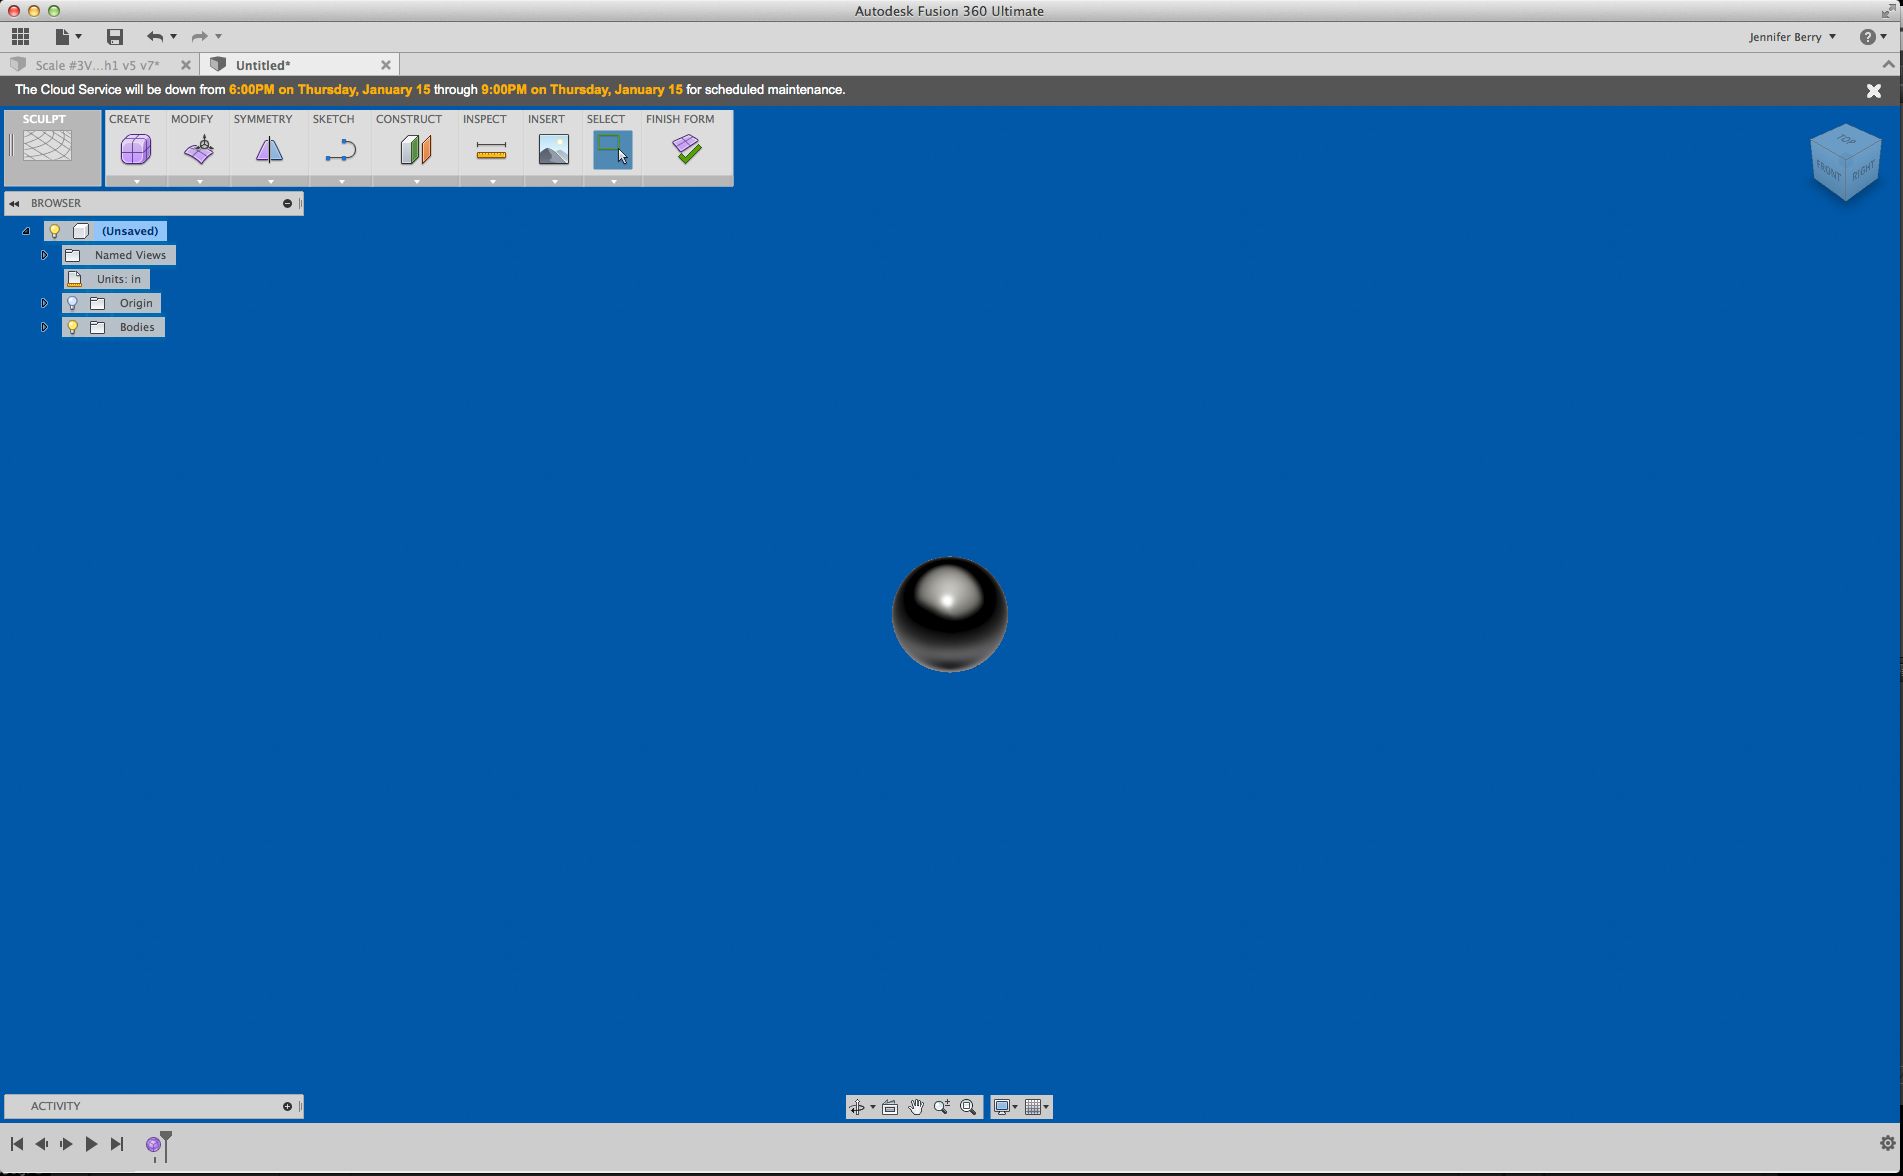The image size is (1903, 1176).
Task: Select the Construct tool
Action: pyautogui.click(x=415, y=150)
